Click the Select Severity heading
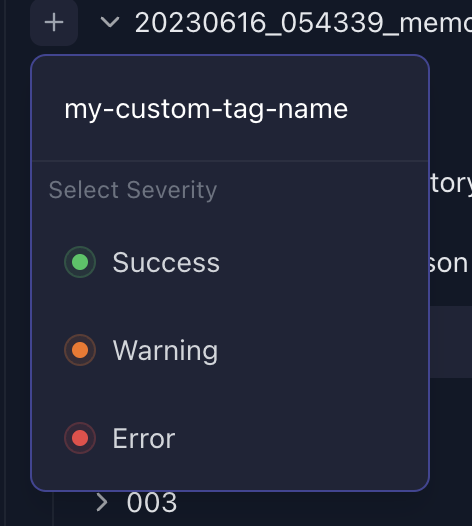The width and height of the screenshot is (472, 526). pyautogui.click(x=133, y=190)
